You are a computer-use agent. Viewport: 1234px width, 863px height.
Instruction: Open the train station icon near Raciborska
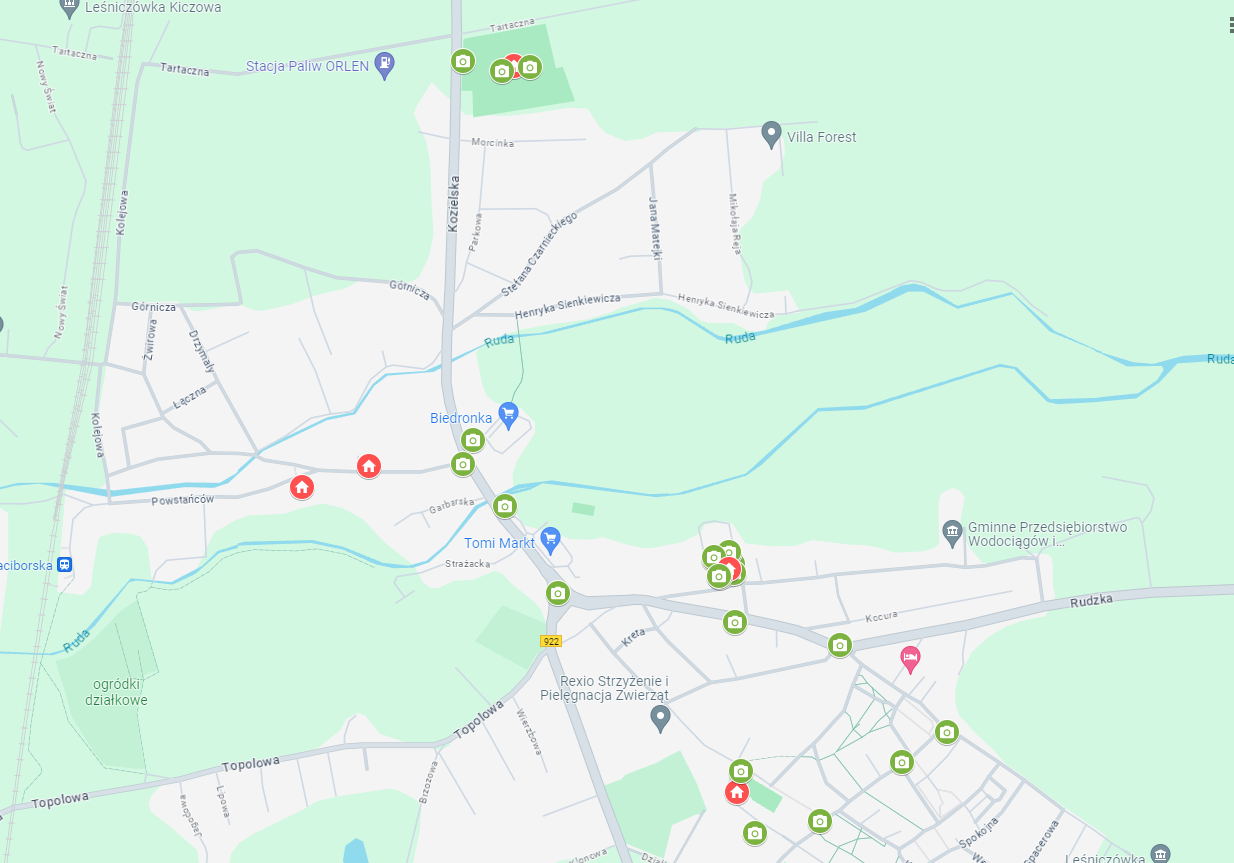coord(64,564)
